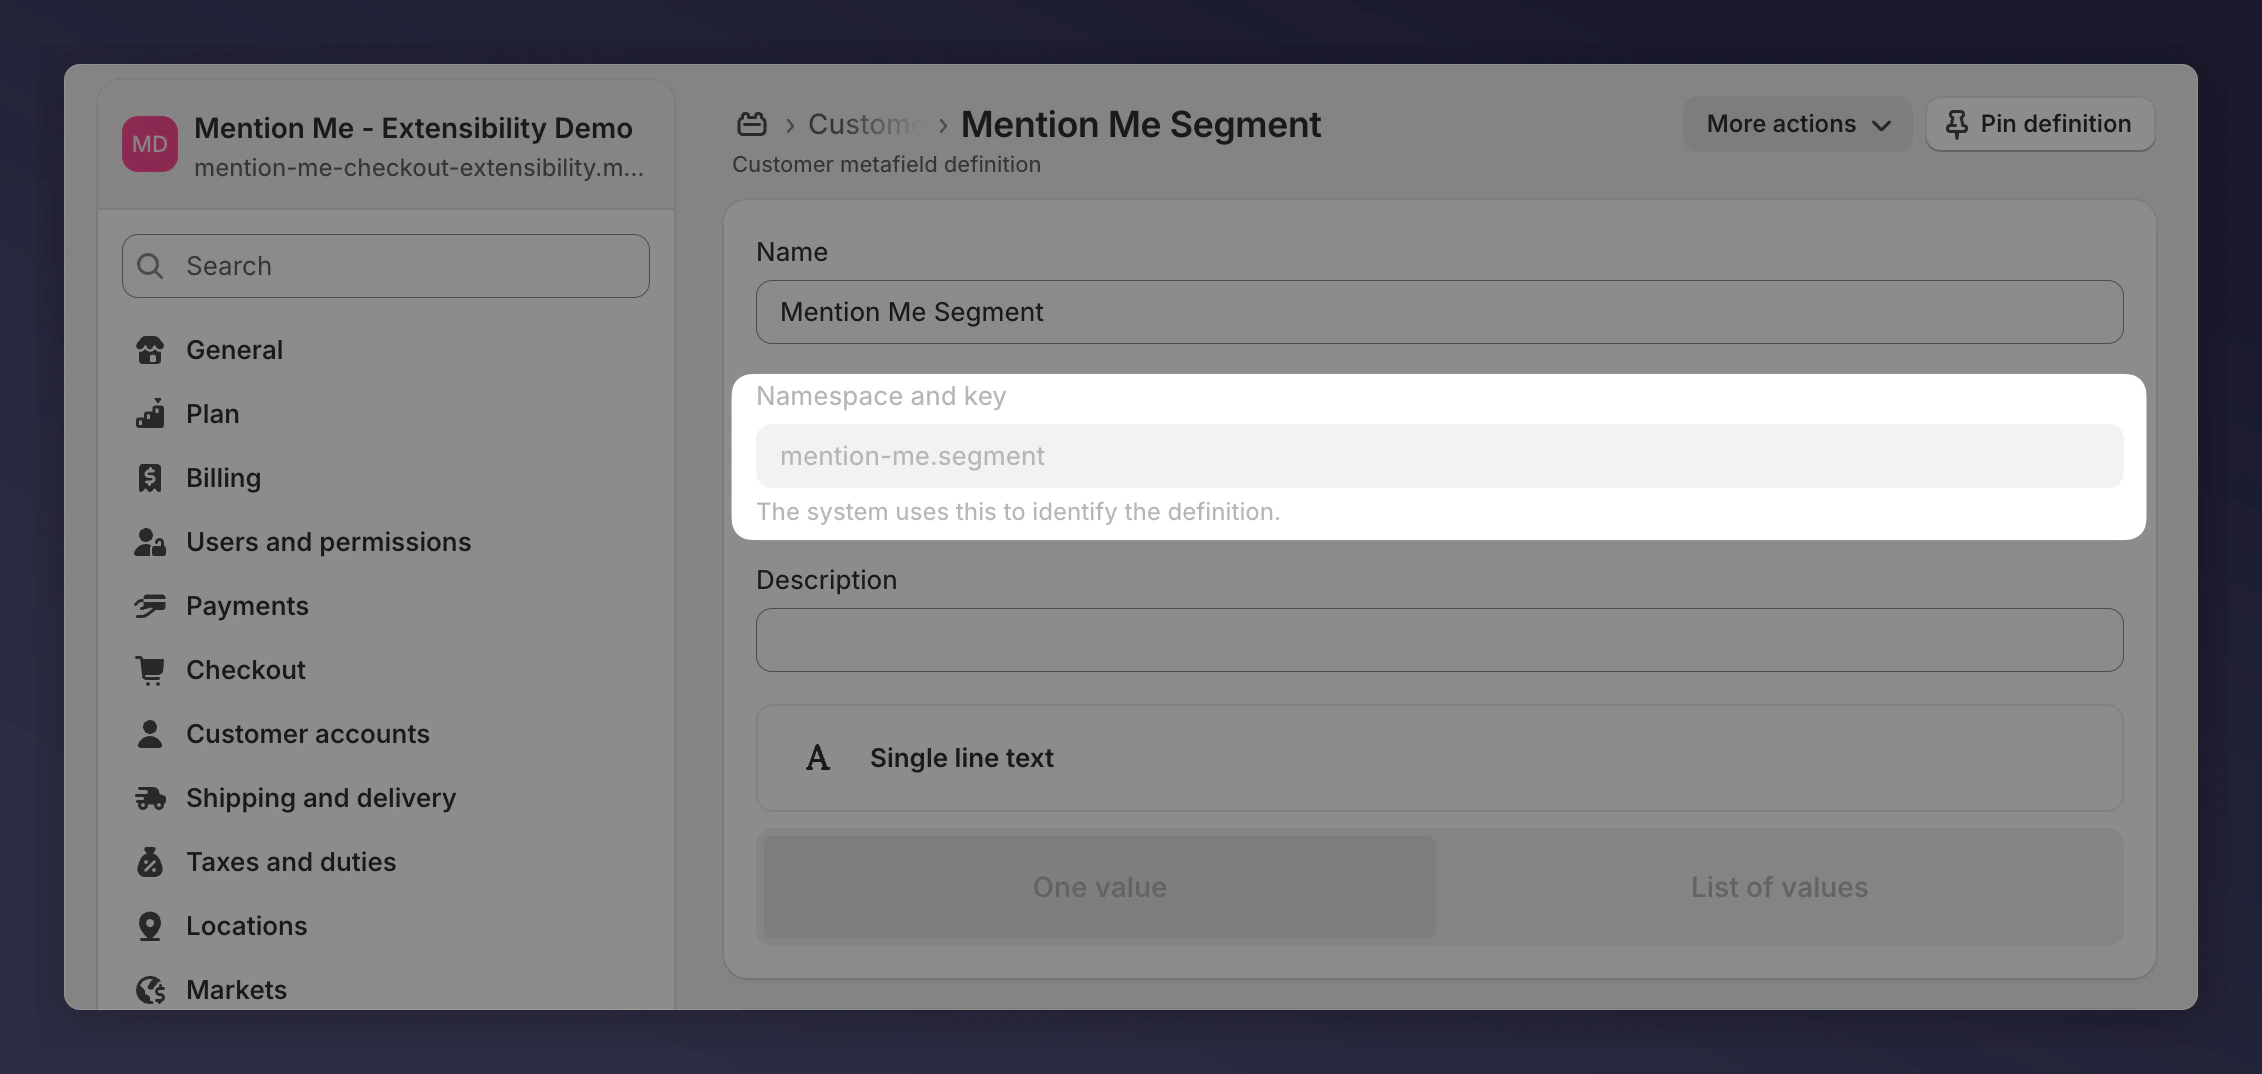
Task: Click the Customer accounts person icon
Action: click(150, 734)
